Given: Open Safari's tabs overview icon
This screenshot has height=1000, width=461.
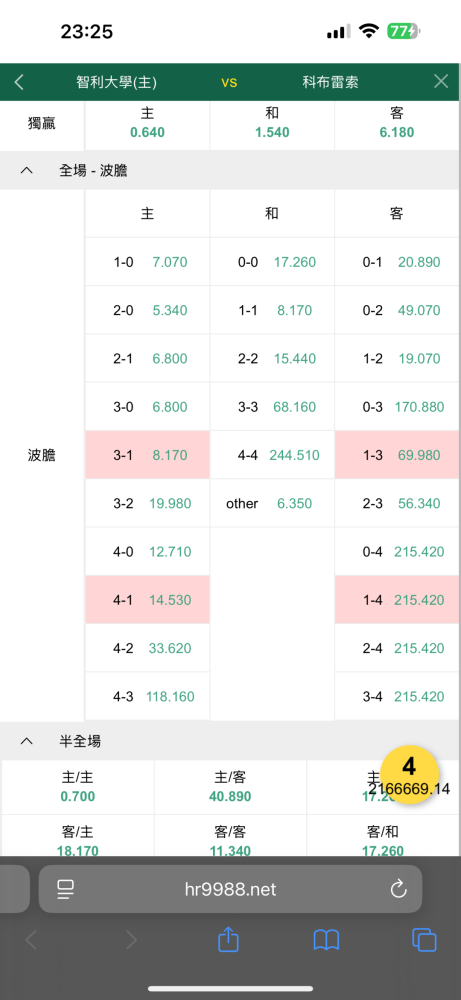Looking at the screenshot, I should pos(424,940).
